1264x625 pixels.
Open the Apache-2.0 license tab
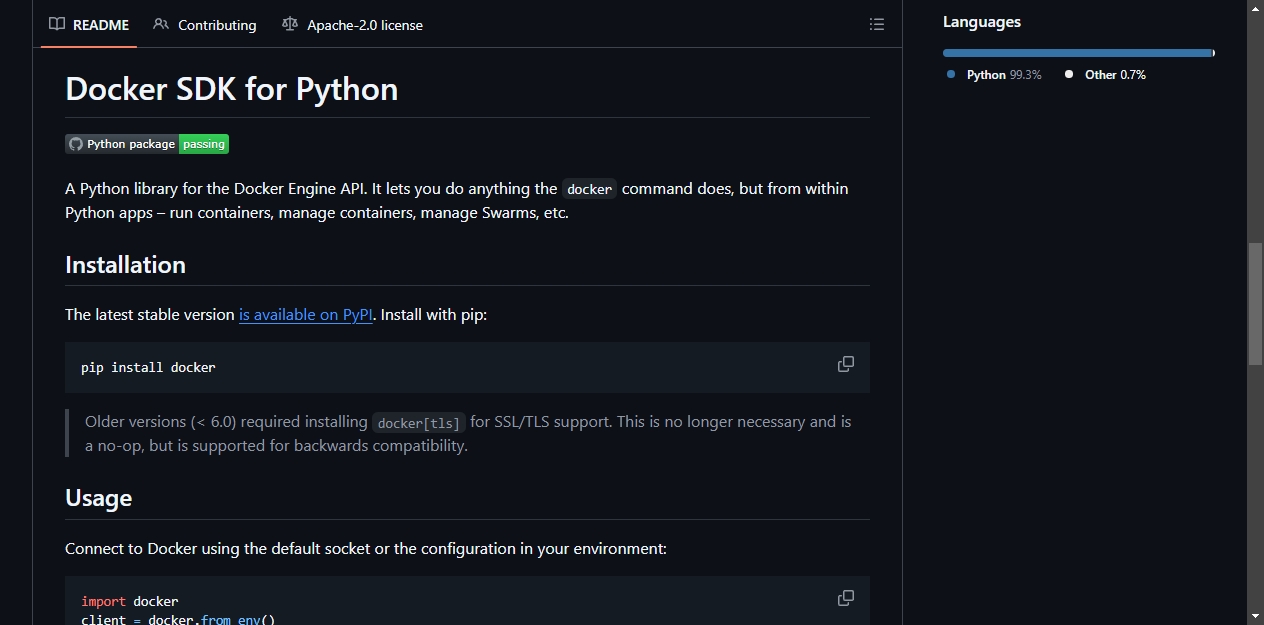pos(352,25)
